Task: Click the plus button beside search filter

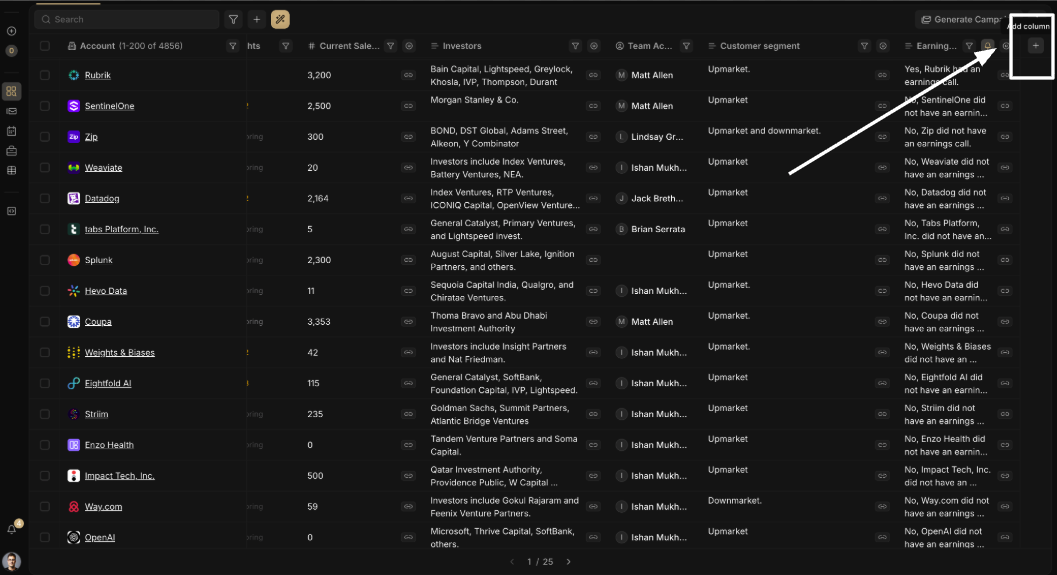Action: pyautogui.click(x=257, y=19)
